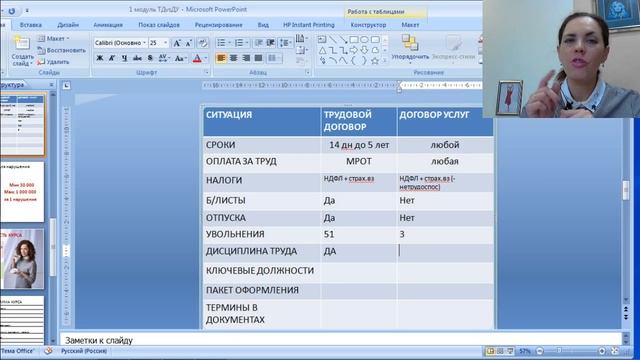Viewport: 640px width, 360px height.
Task: Switch to the Анимация tab
Action: [x=108, y=25]
